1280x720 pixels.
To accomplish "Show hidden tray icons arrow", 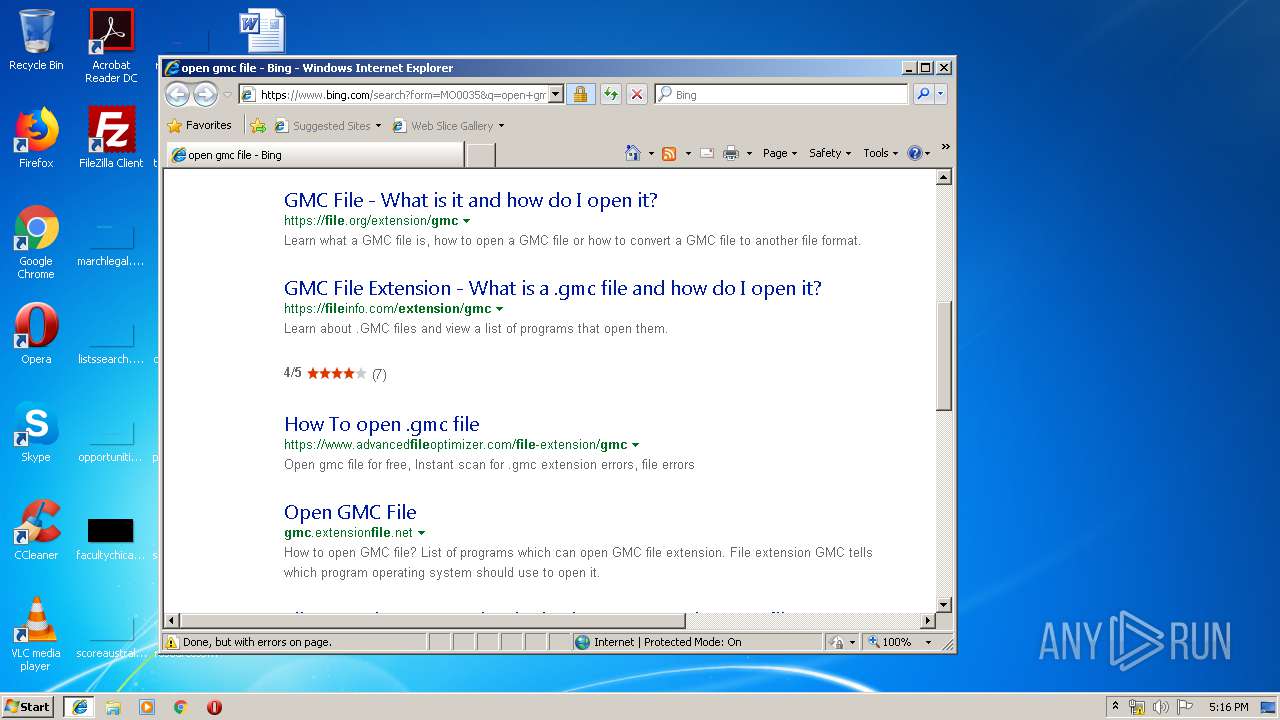I will [x=1115, y=707].
